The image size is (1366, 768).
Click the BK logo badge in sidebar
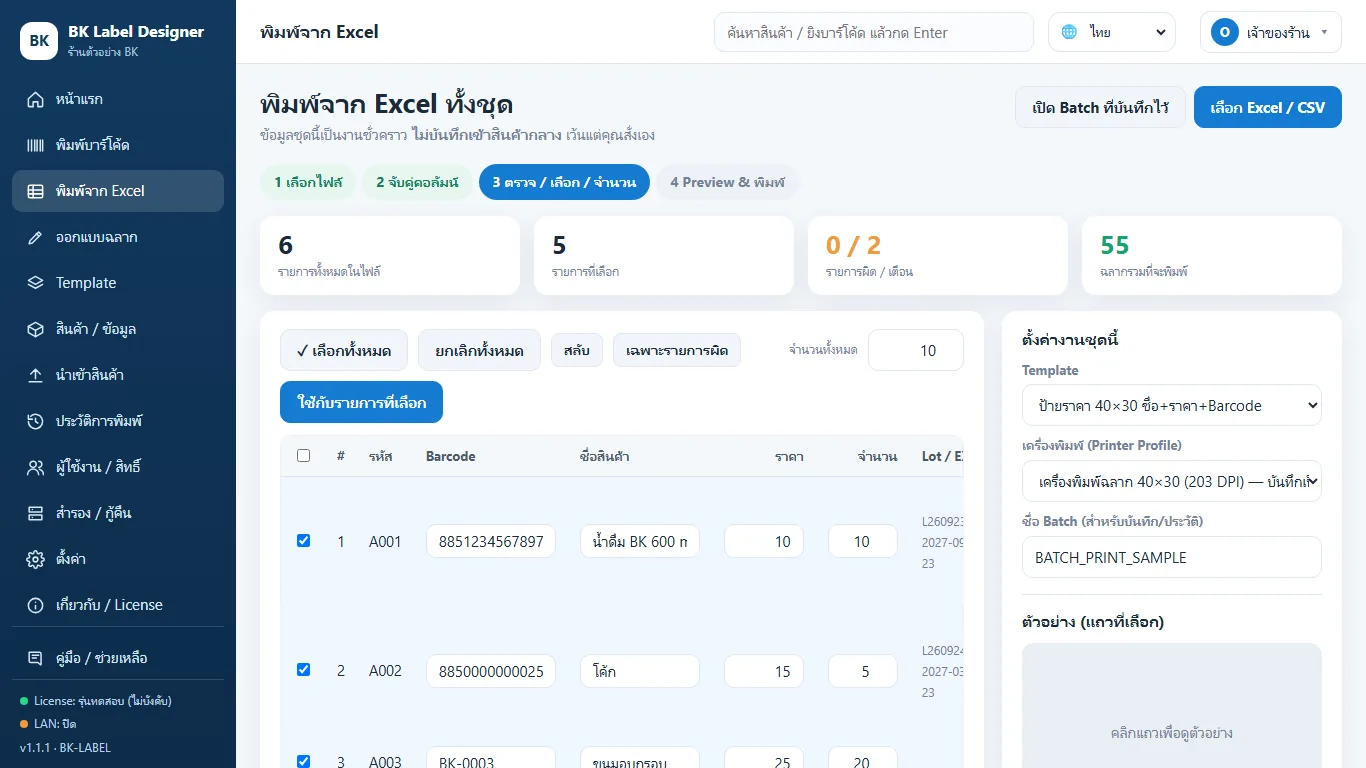pyautogui.click(x=39, y=41)
